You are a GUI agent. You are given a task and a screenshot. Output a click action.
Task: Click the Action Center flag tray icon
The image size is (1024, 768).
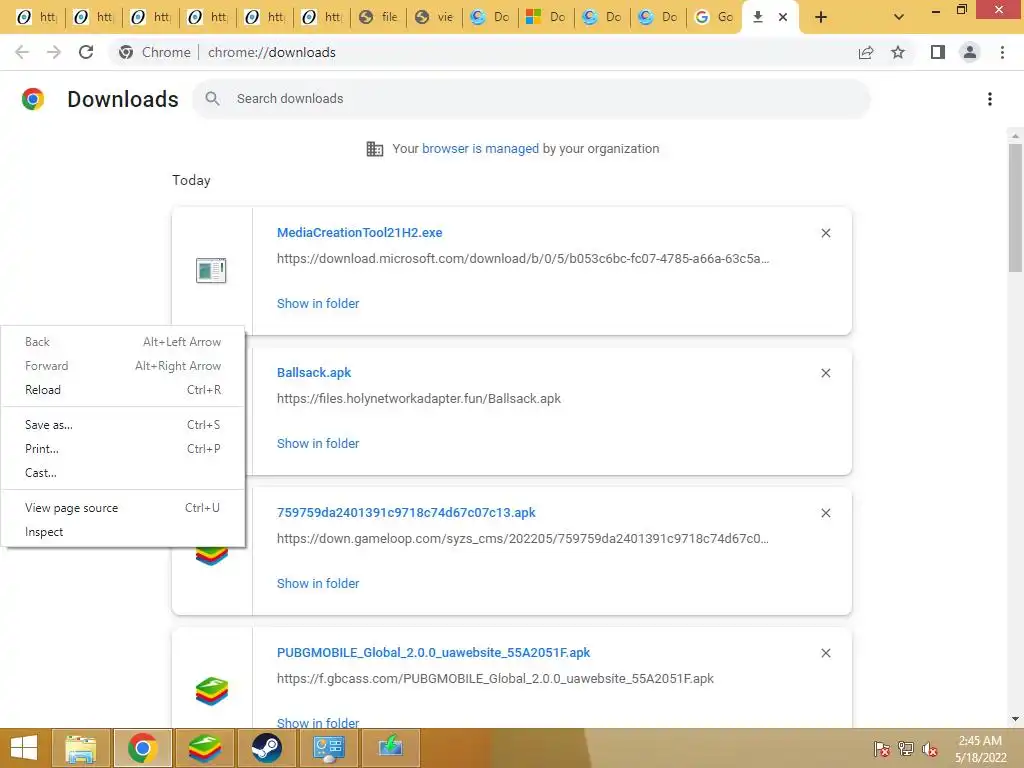881,749
